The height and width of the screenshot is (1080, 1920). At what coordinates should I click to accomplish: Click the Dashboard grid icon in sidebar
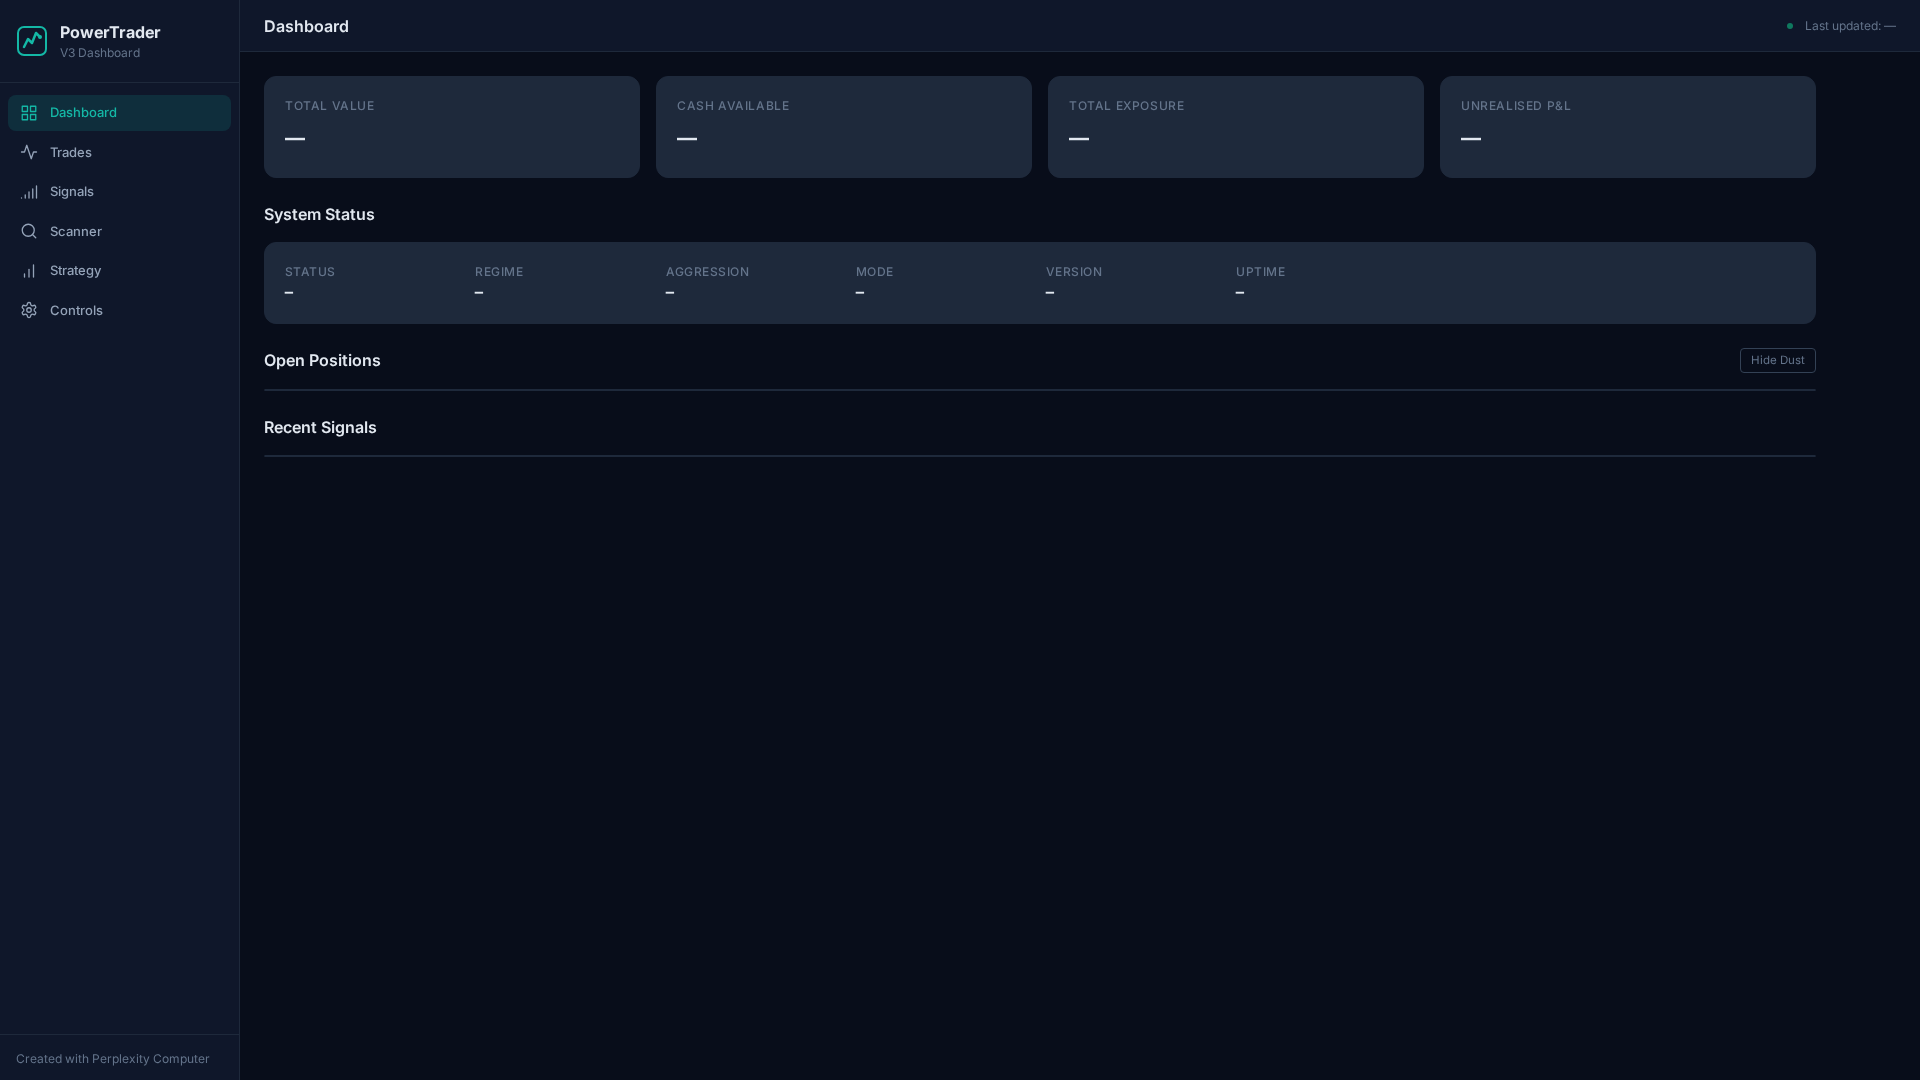pos(29,113)
